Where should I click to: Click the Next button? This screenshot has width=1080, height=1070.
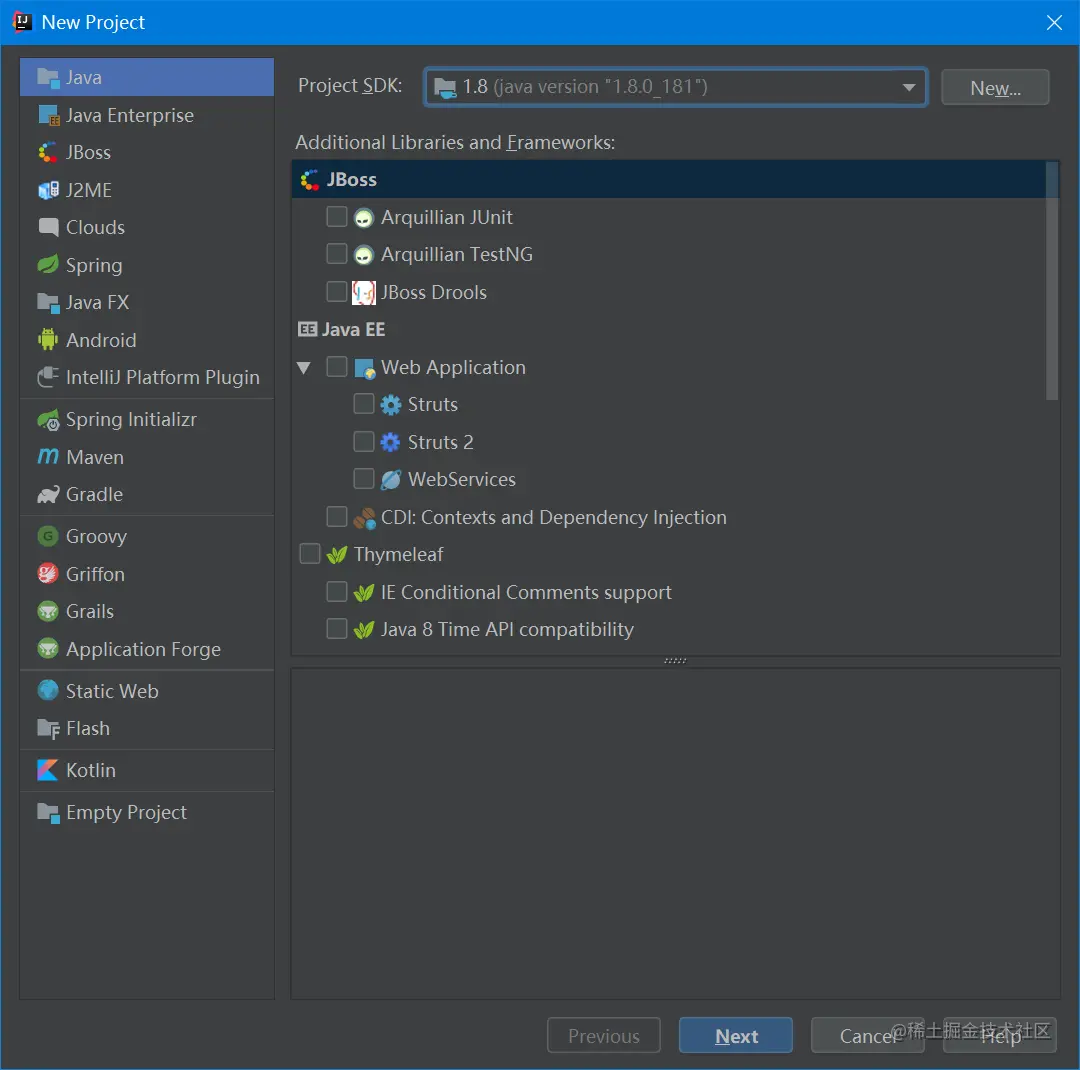[x=736, y=1036]
